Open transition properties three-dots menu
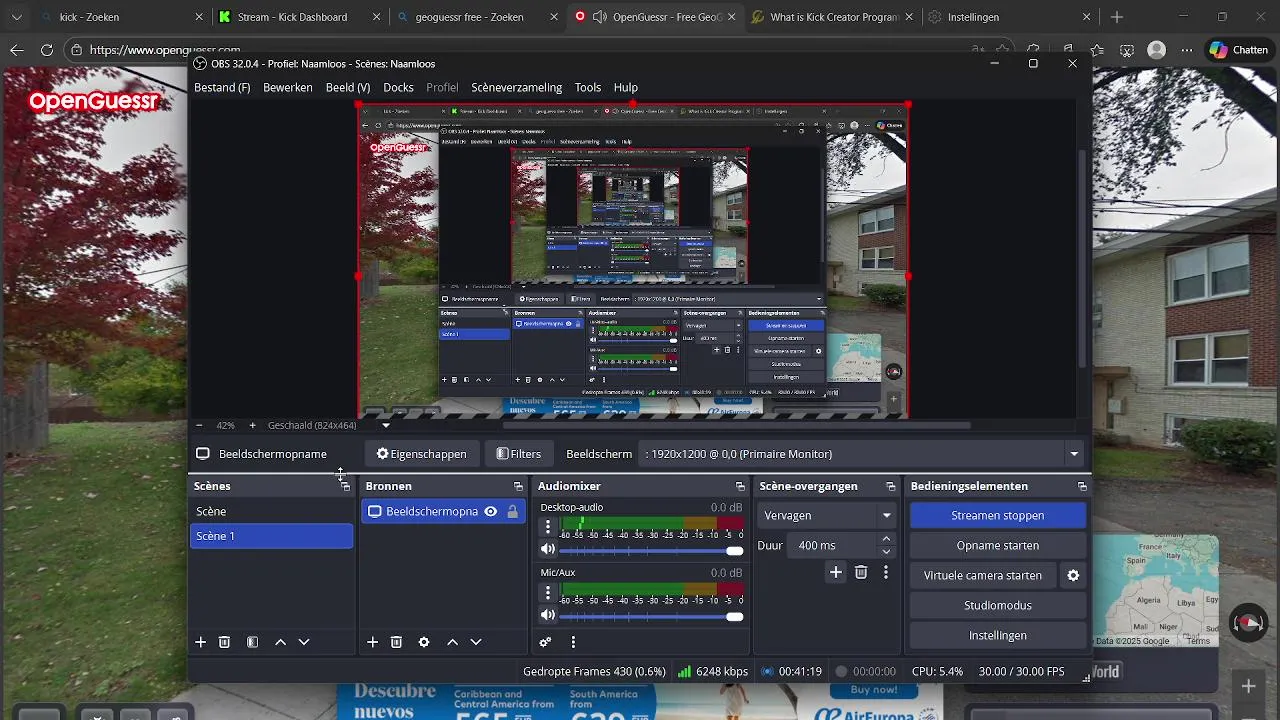Viewport: 1280px width, 720px height. click(x=885, y=572)
